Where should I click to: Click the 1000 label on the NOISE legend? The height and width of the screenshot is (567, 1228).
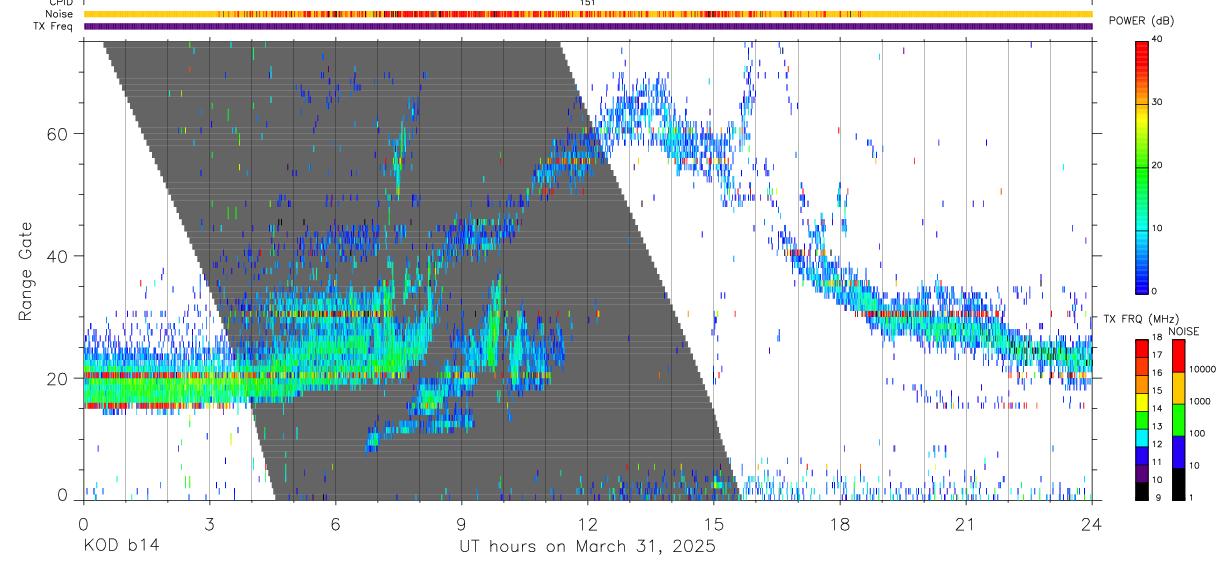(x=1199, y=402)
